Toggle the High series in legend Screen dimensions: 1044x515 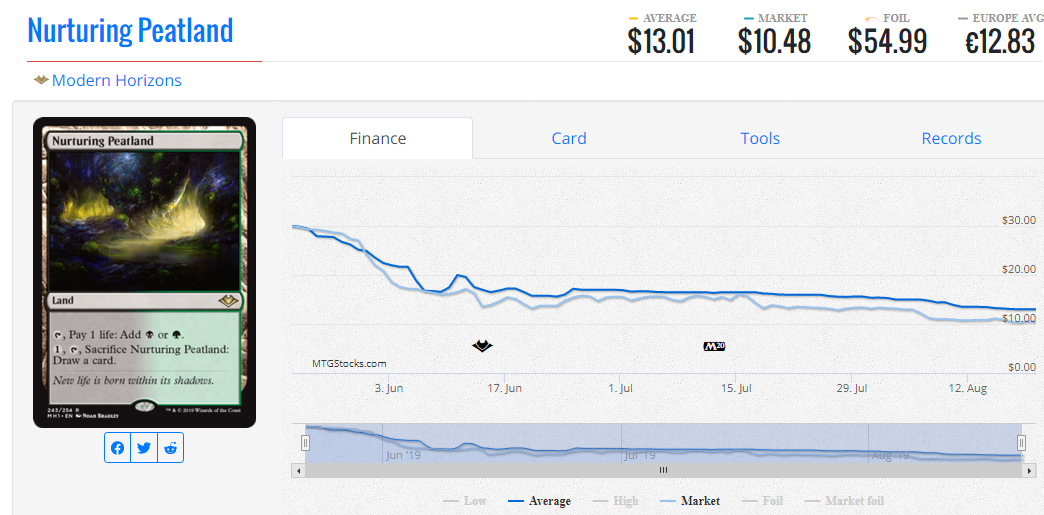point(615,501)
